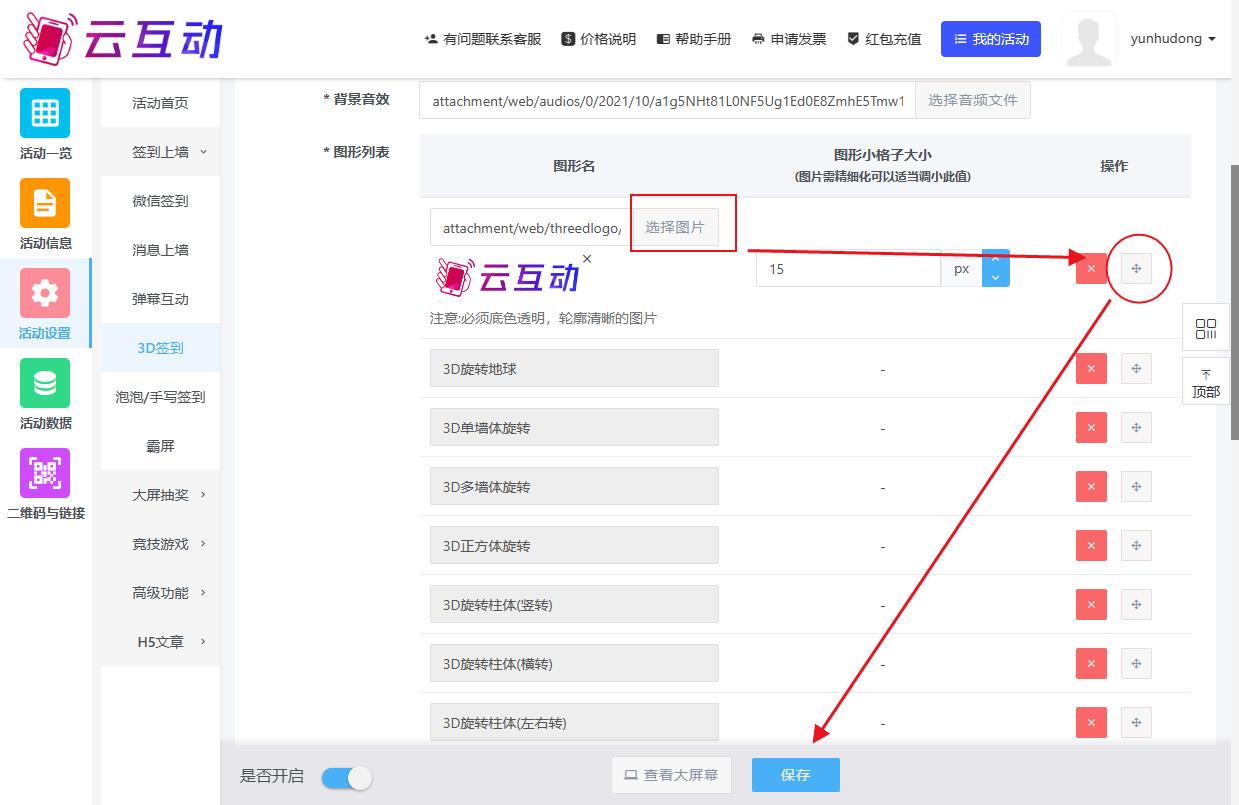Open the 二维码与链接 QR icon
1239x805 pixels.
click(45, 473)
